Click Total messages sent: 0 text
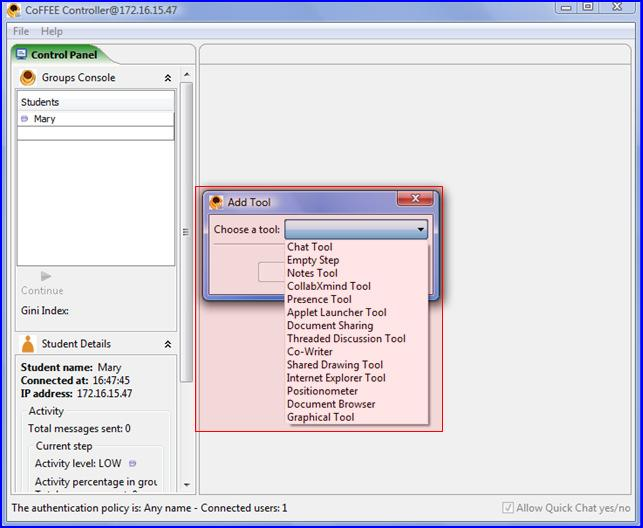The image size is (643, 528). tap(79, 429)
